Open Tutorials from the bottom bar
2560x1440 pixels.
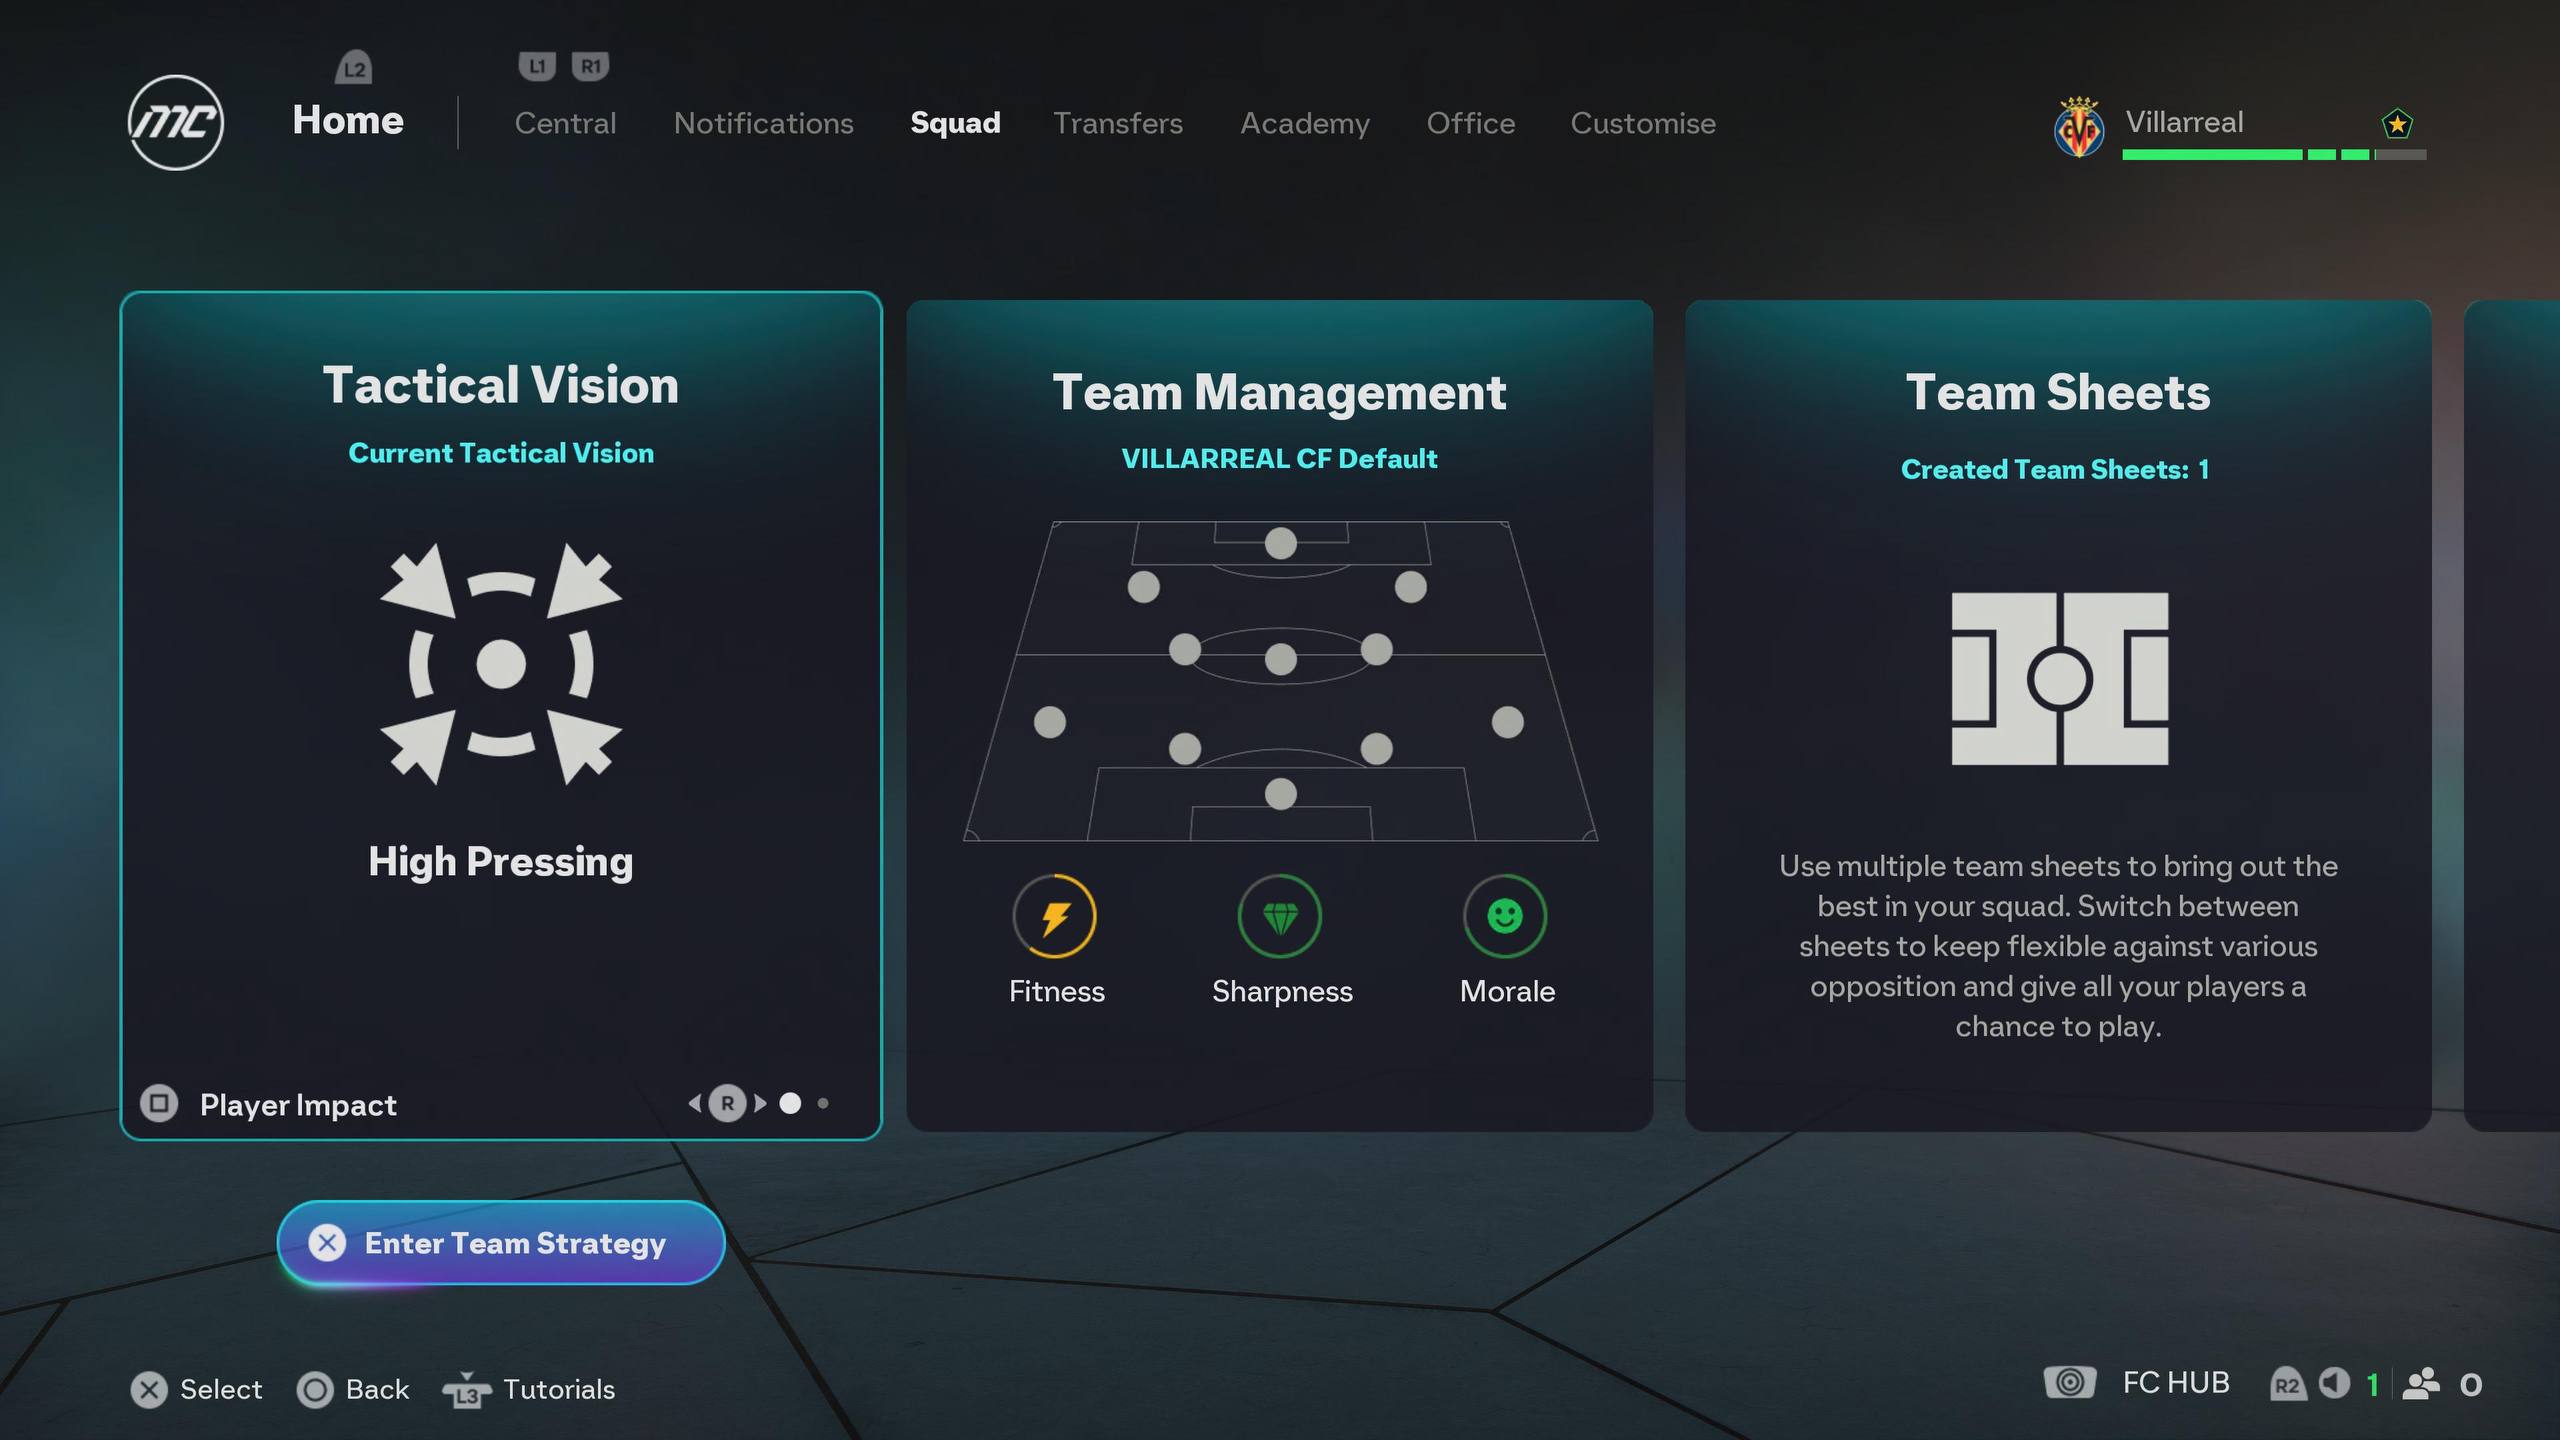pos(557,1389)
